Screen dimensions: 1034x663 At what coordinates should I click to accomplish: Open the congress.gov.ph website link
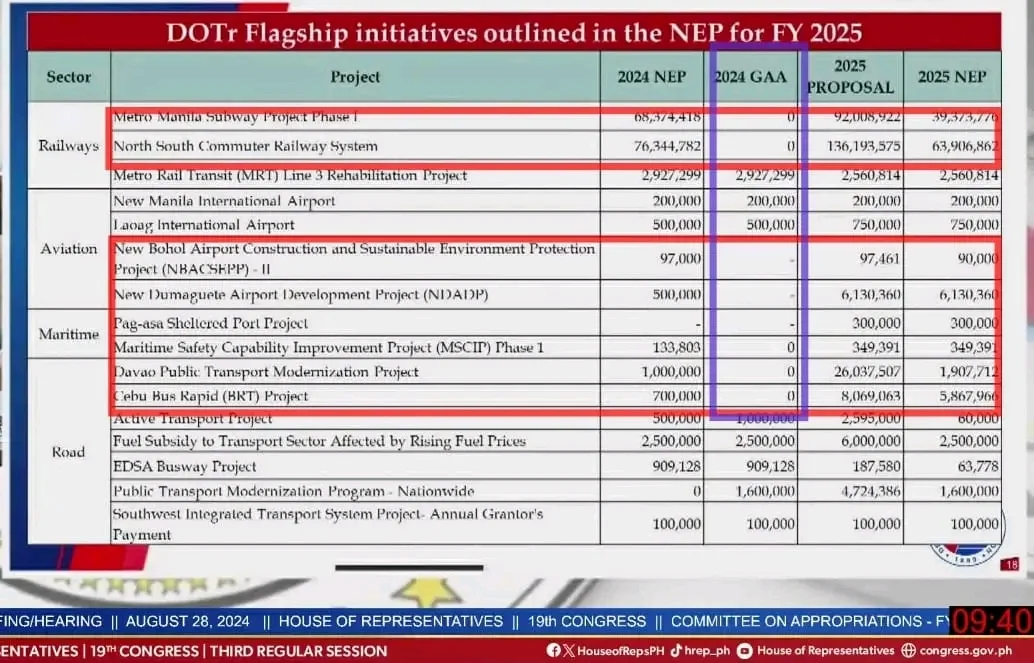click(964, 650)
